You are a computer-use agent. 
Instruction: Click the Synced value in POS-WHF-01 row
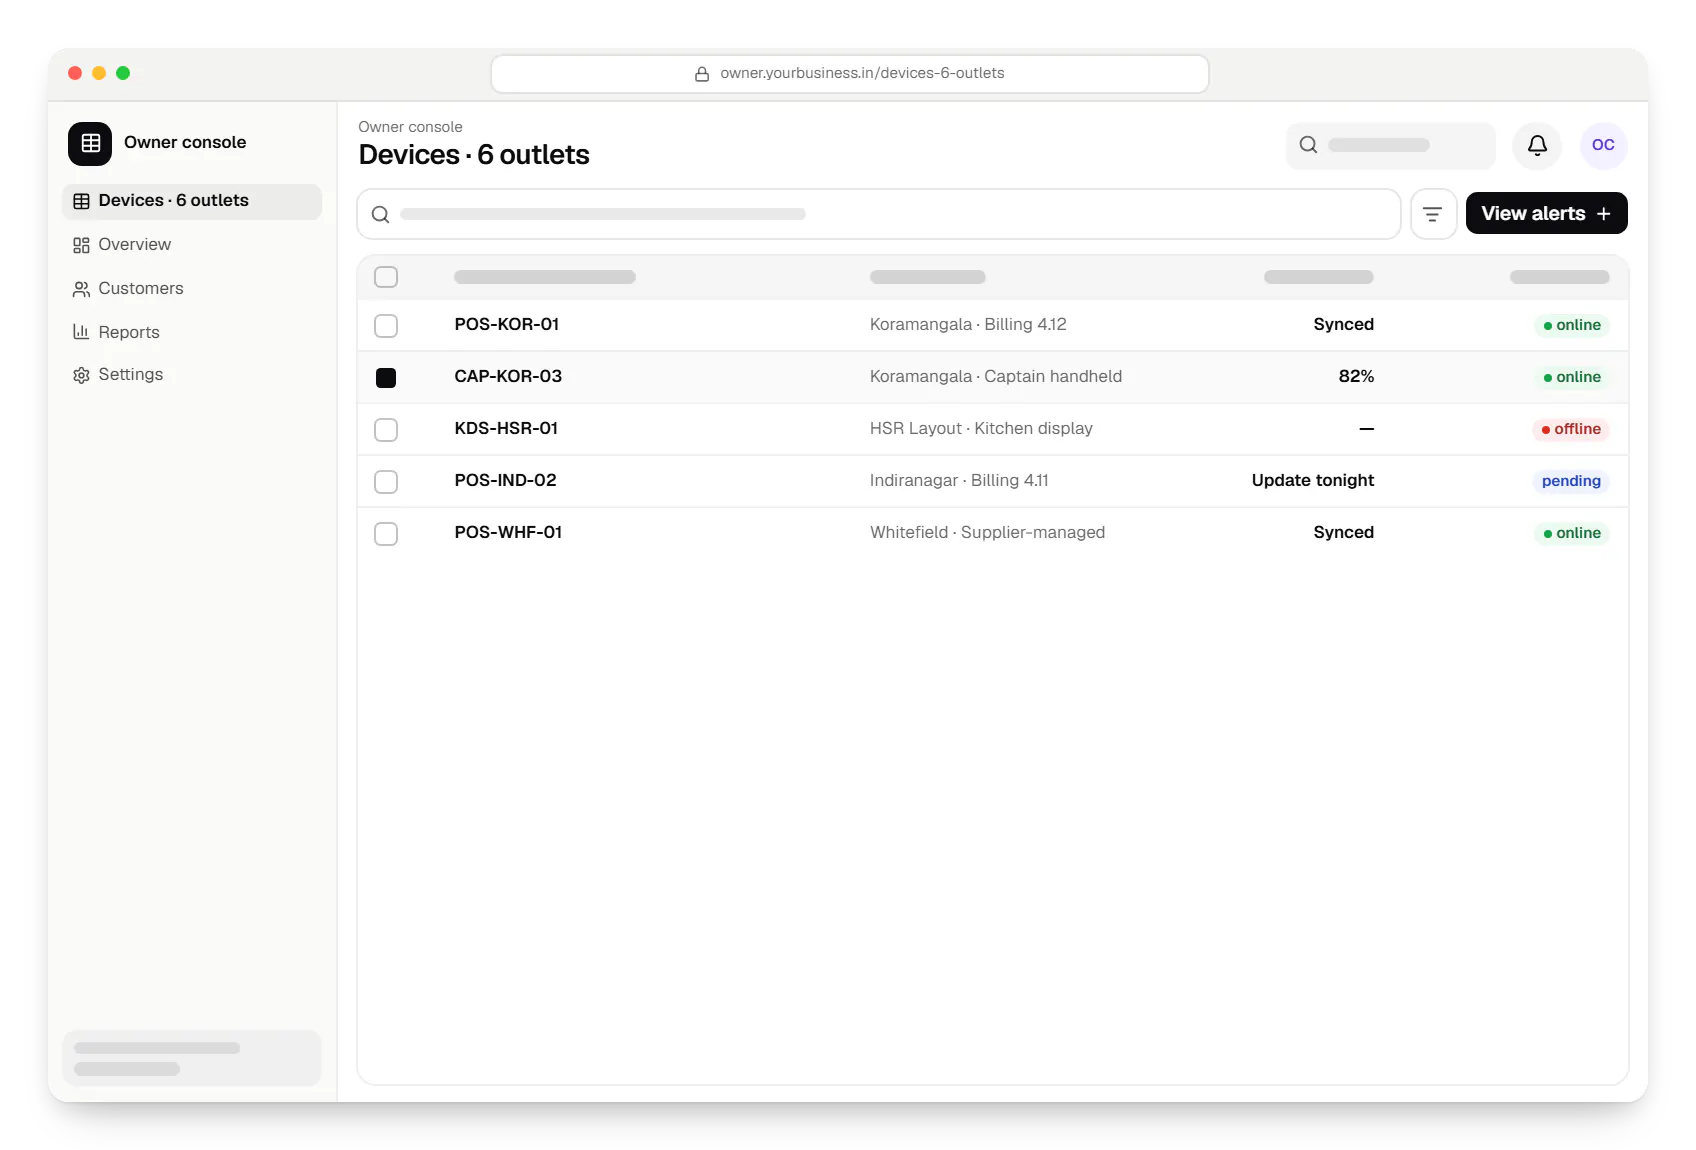pyautogui.click(x=1344, y=533)
